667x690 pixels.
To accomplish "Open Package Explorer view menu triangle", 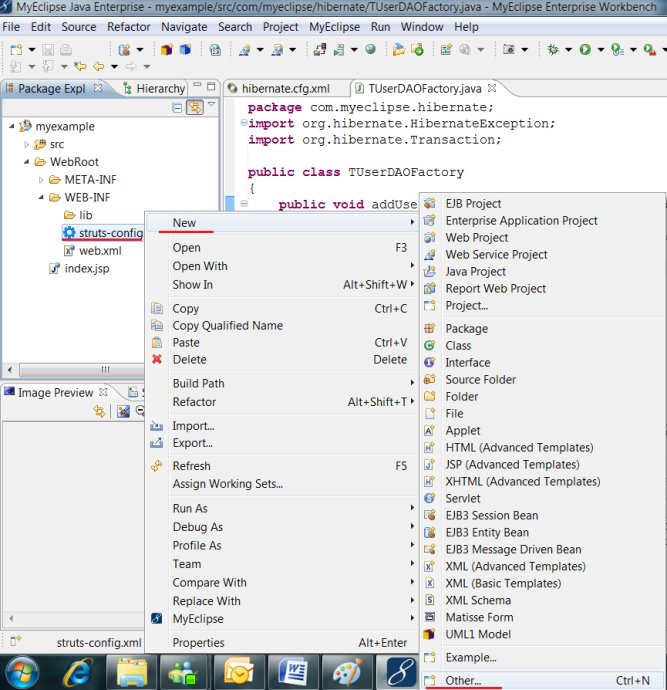I will [x=211, y=104].
